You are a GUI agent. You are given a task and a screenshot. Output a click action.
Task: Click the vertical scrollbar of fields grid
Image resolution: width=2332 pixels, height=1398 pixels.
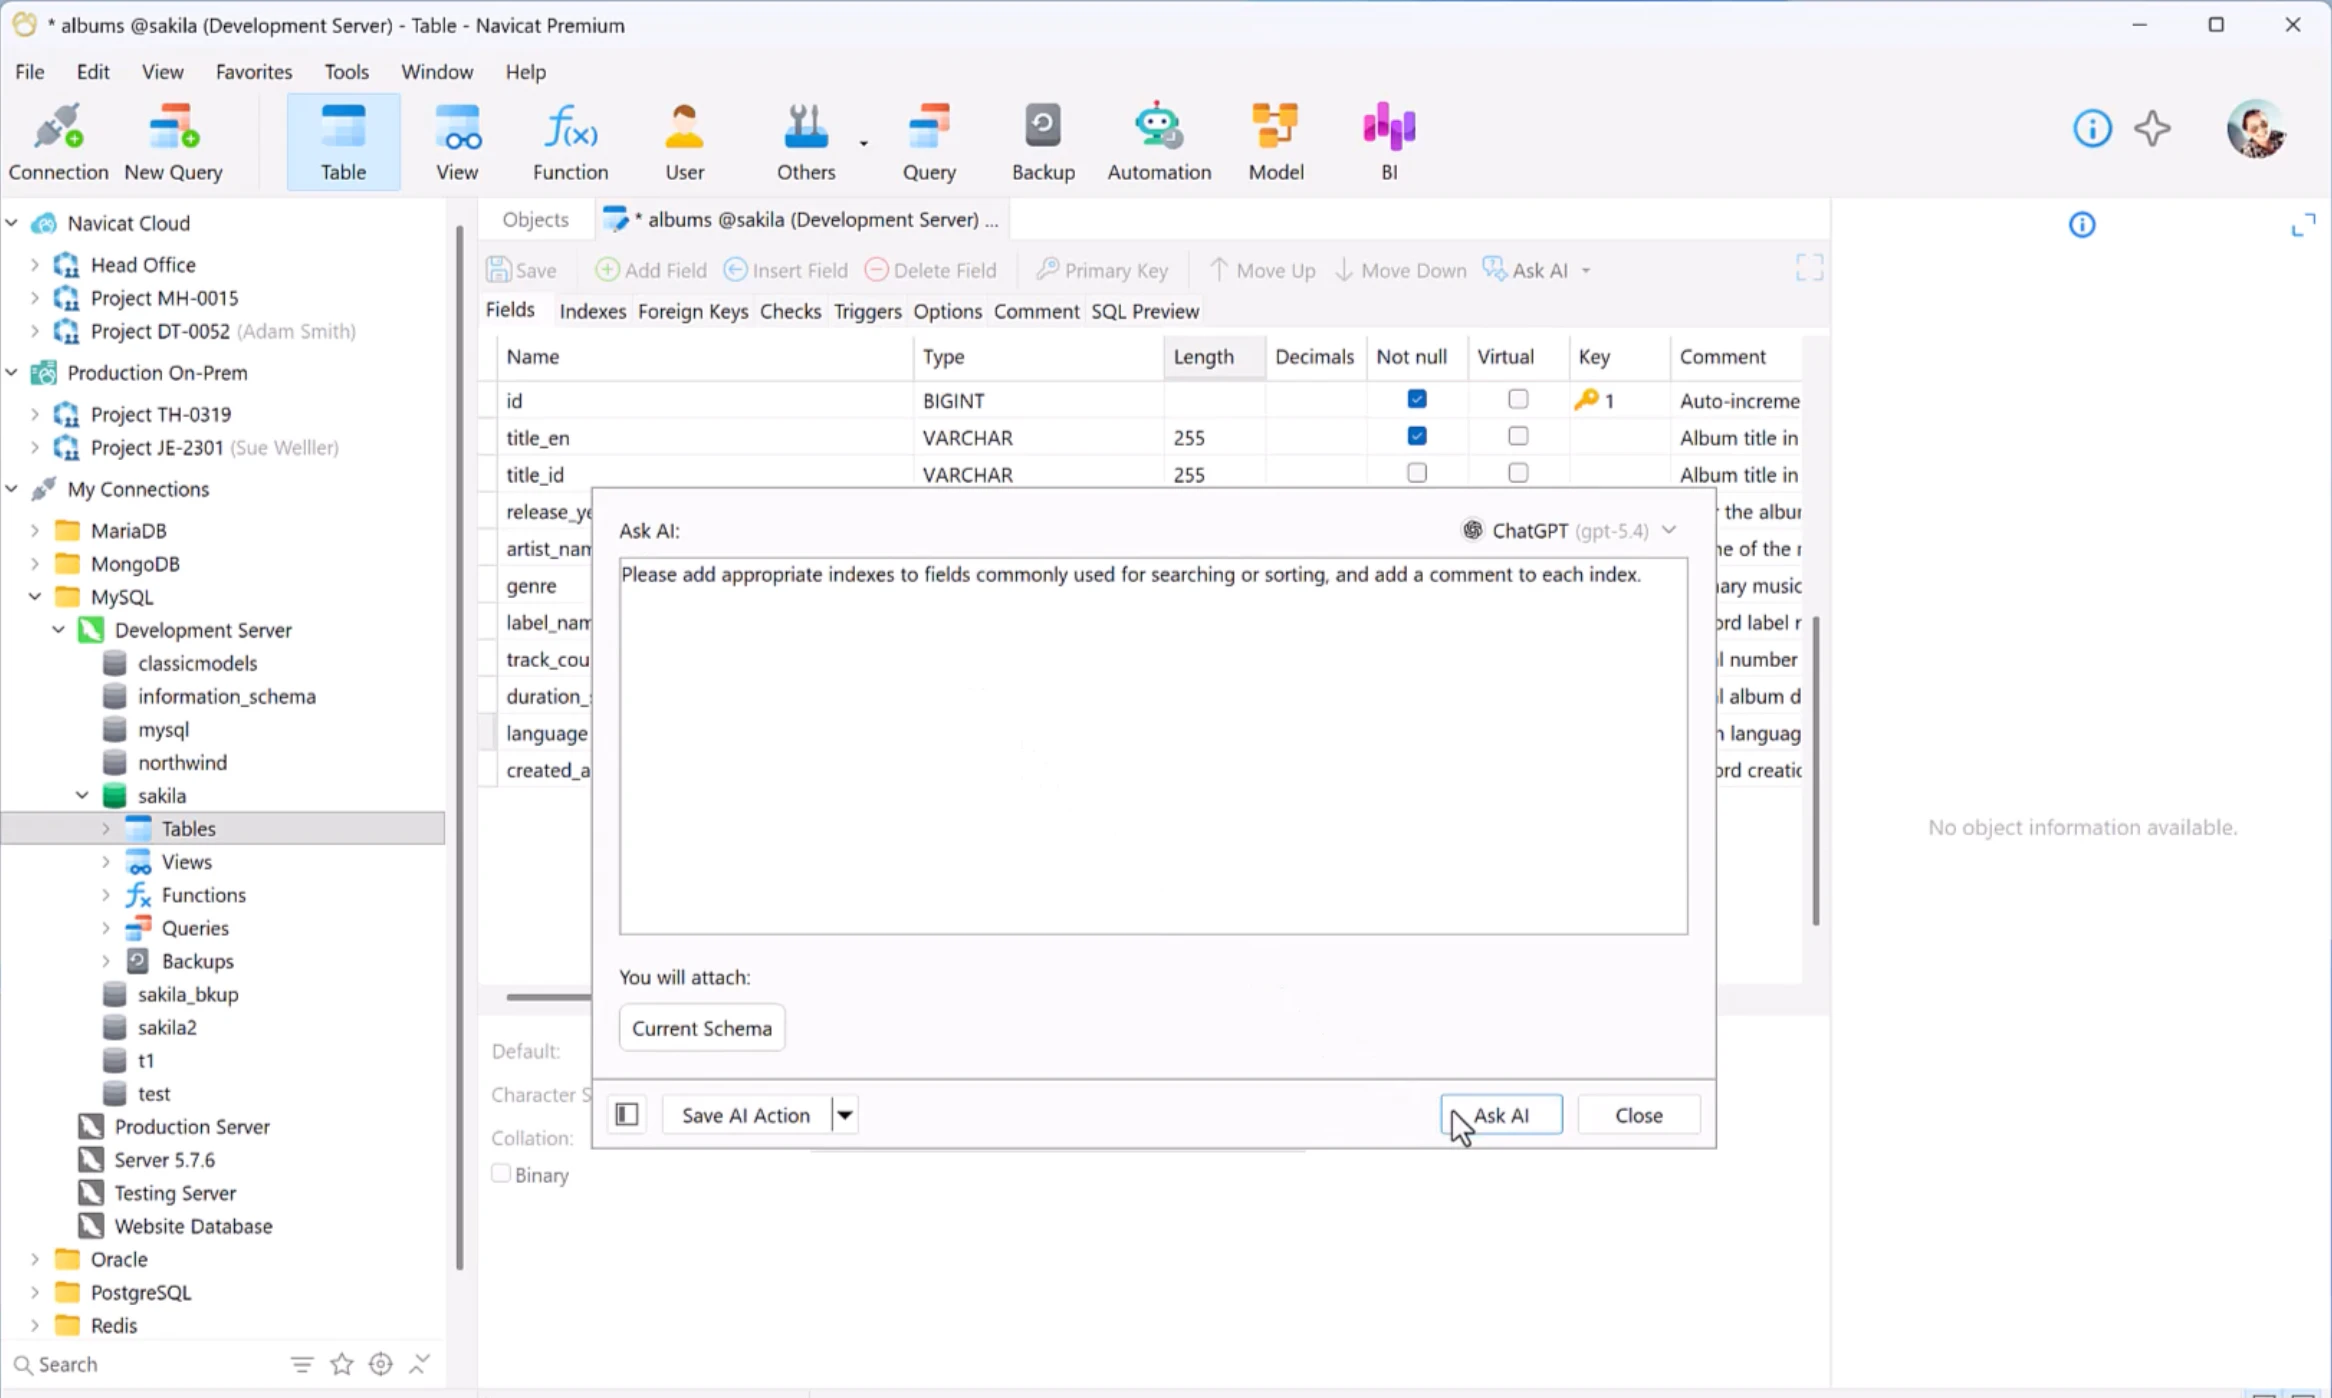(x=1815, y=770)
